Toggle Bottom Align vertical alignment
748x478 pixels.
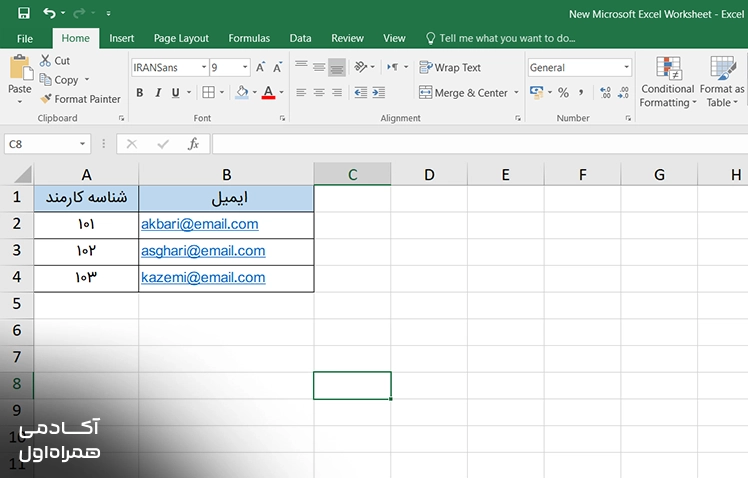pos(337,67)
